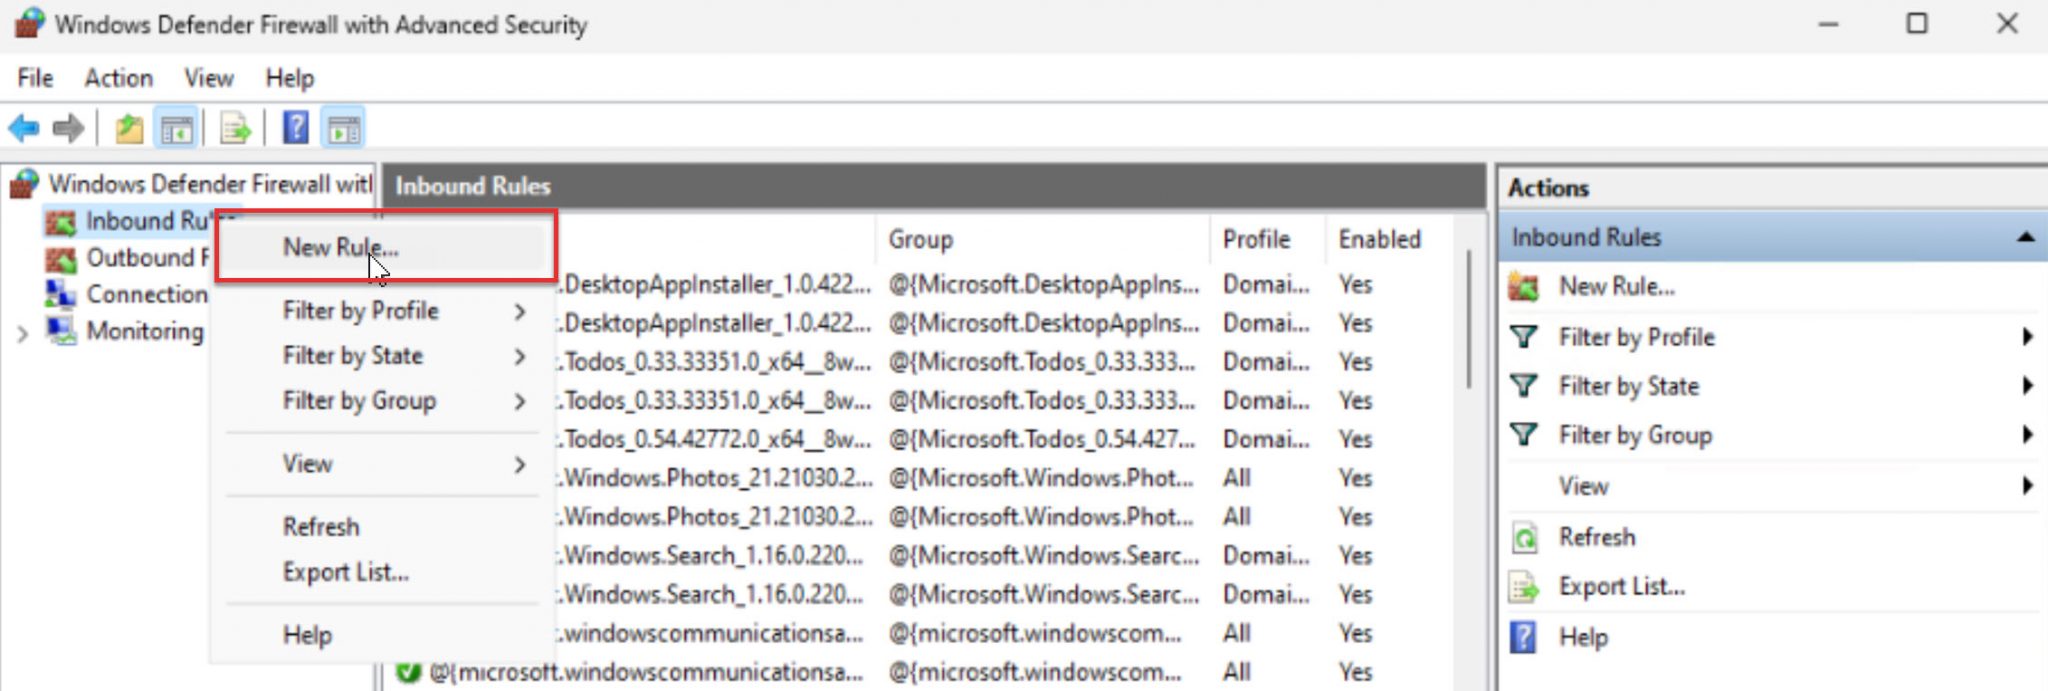Open the Action menu

pos(118,78)
